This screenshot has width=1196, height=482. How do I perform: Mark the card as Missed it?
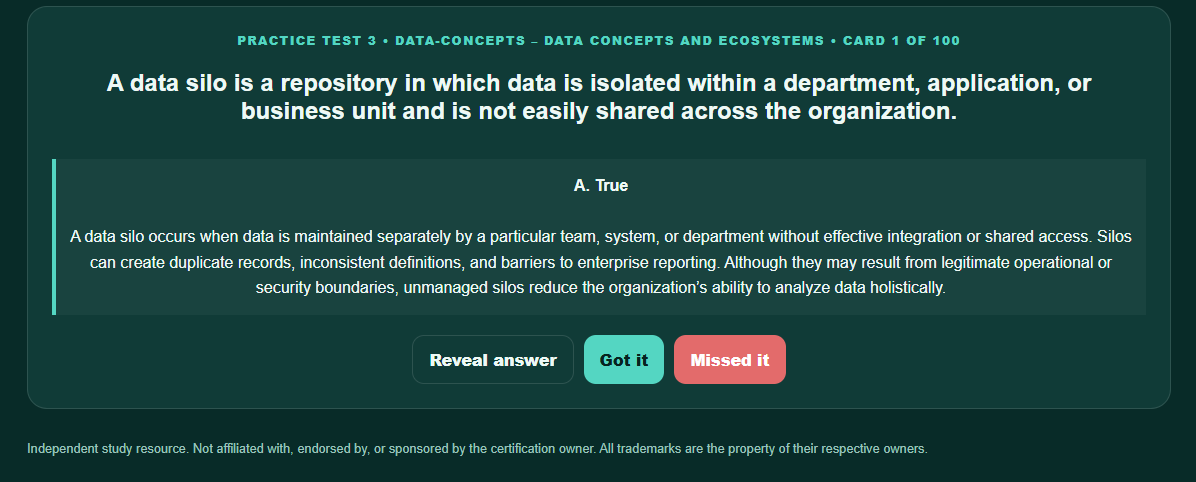(730, 359)
